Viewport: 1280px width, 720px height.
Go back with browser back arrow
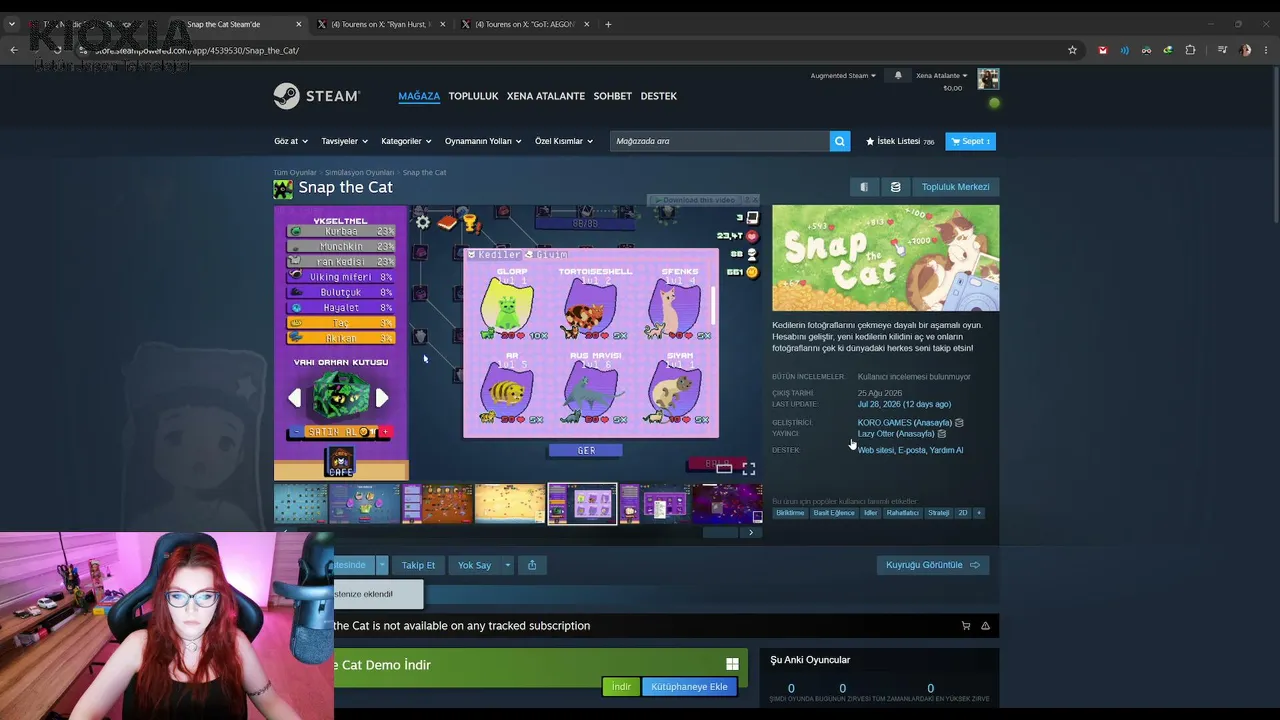(x=14, y=50)
